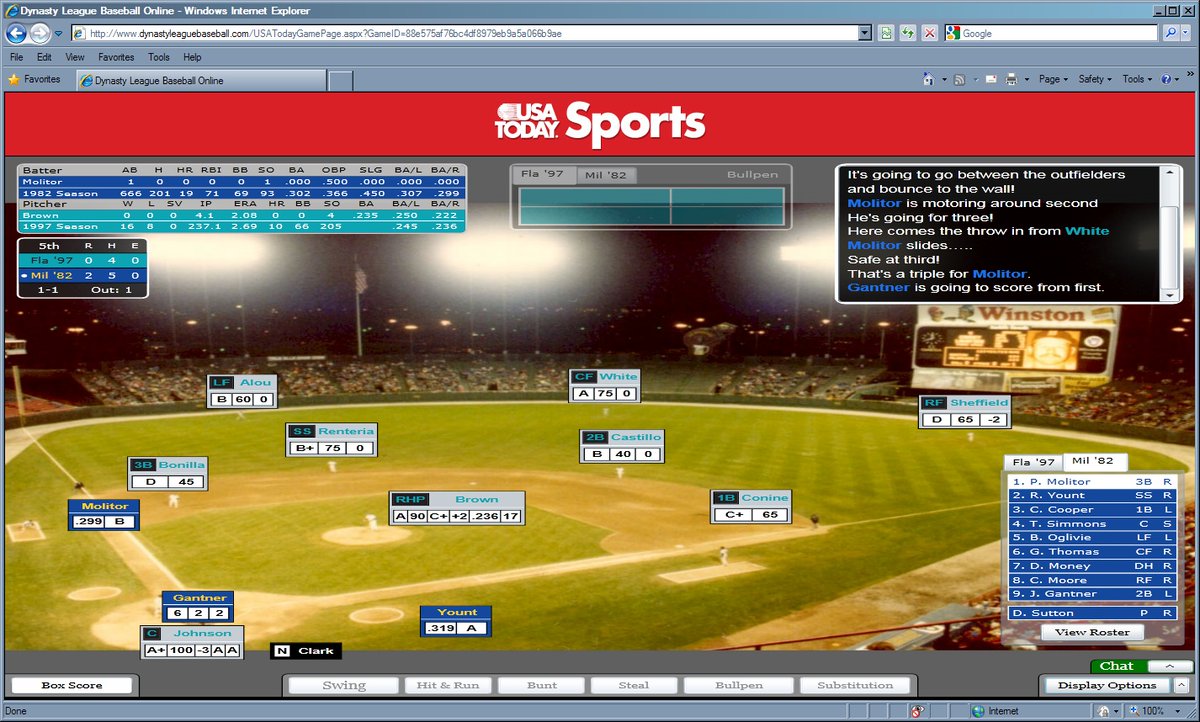Open the File menu
The image size is (1200, 722).
coord(17,57)
